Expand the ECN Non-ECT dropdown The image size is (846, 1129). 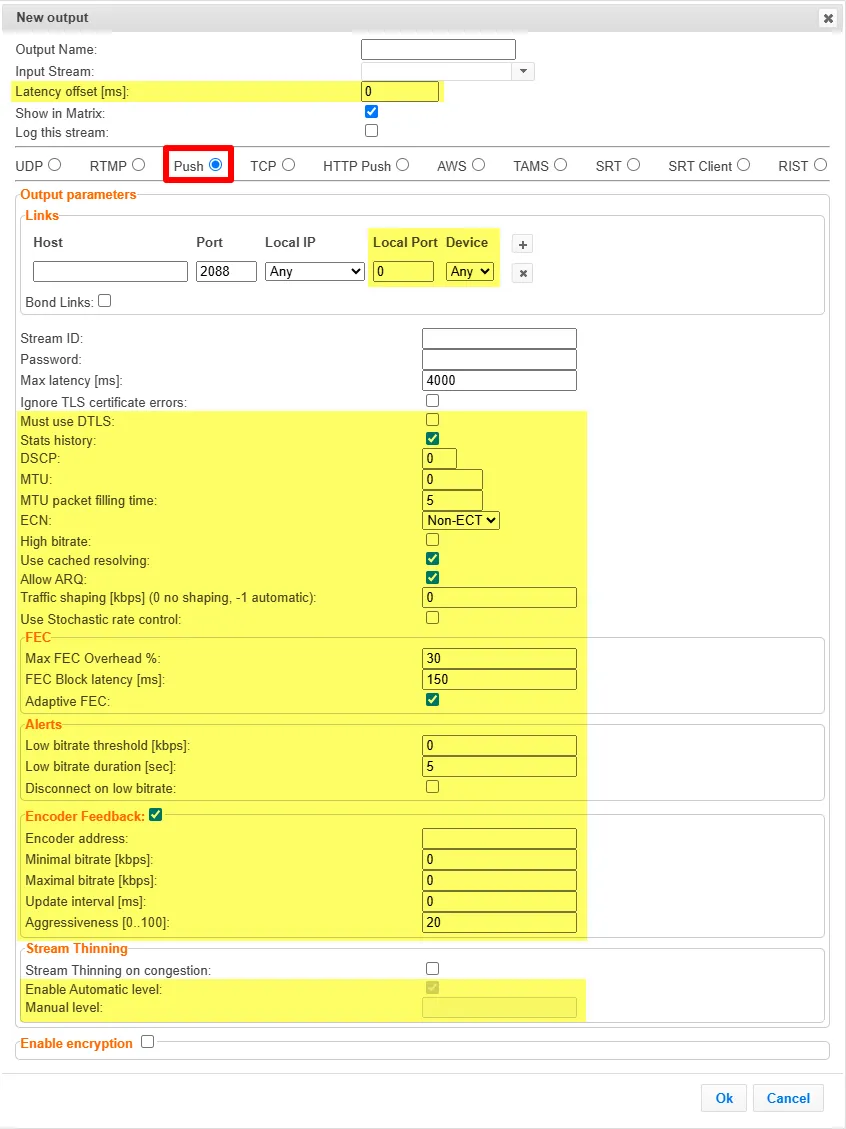pos(461,521)
